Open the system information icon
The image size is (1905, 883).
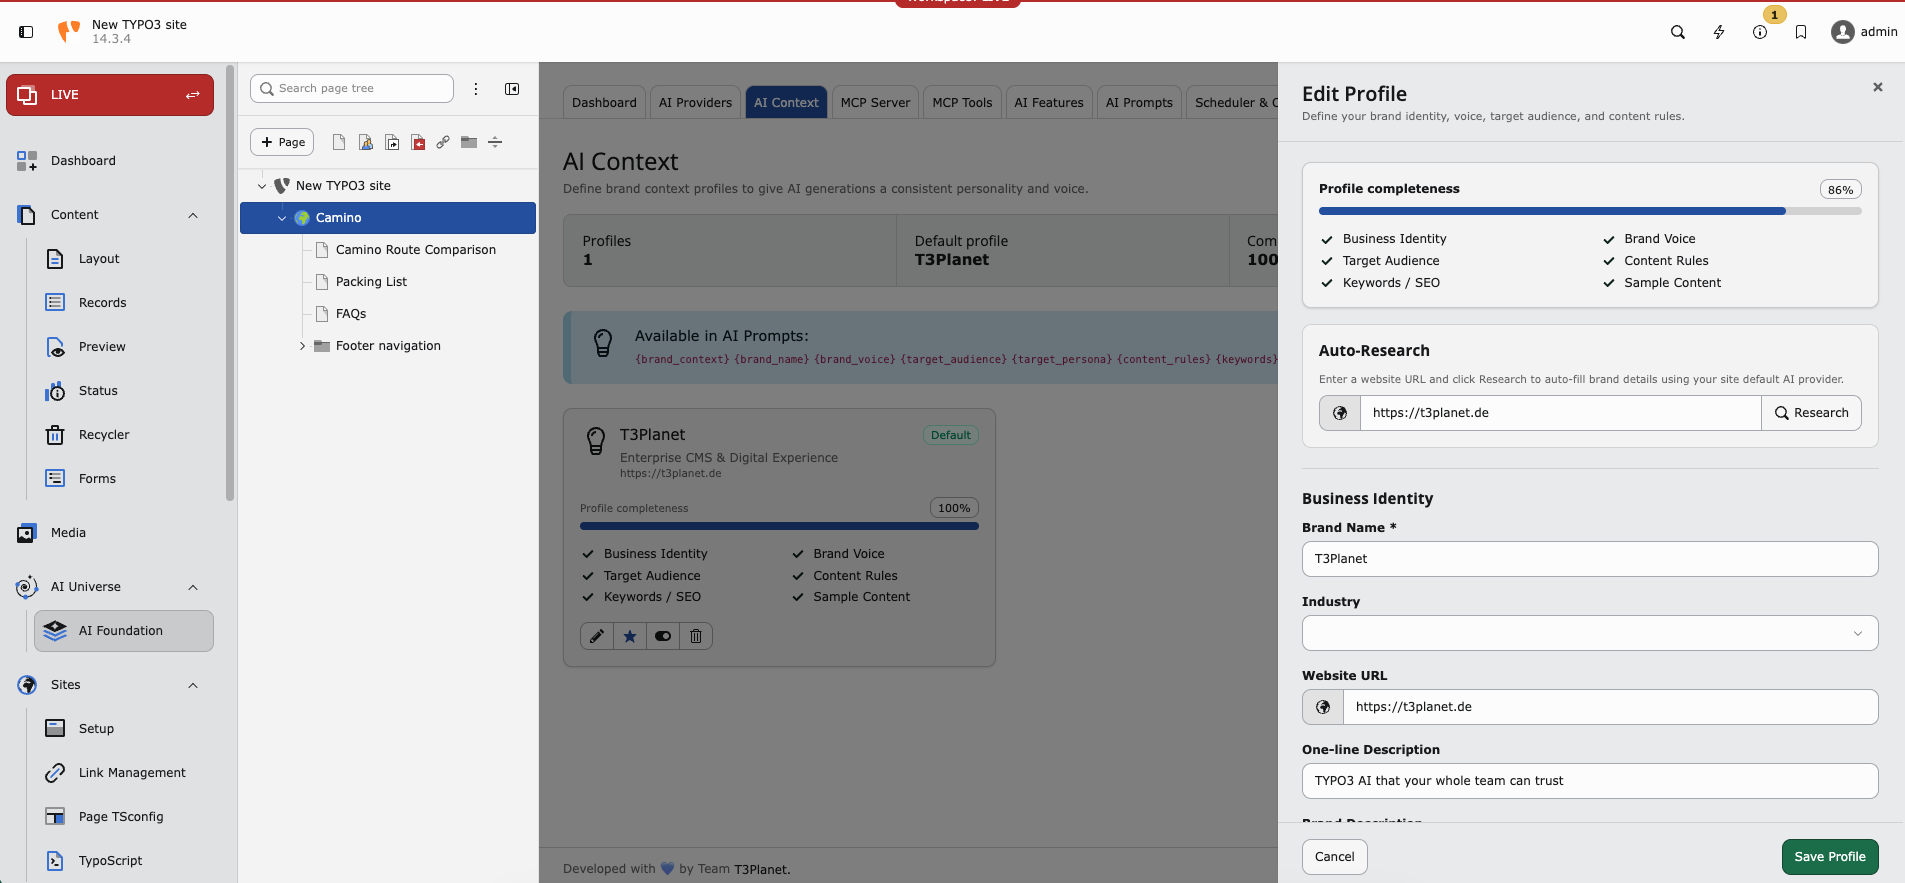(x=1760, y=32)
